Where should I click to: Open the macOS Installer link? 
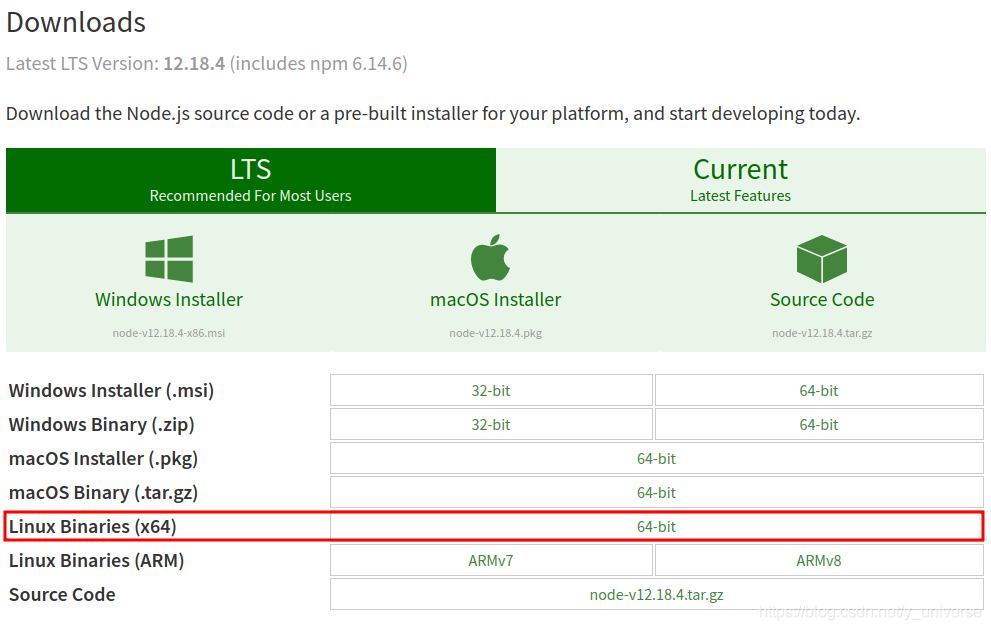click(496, 300)
